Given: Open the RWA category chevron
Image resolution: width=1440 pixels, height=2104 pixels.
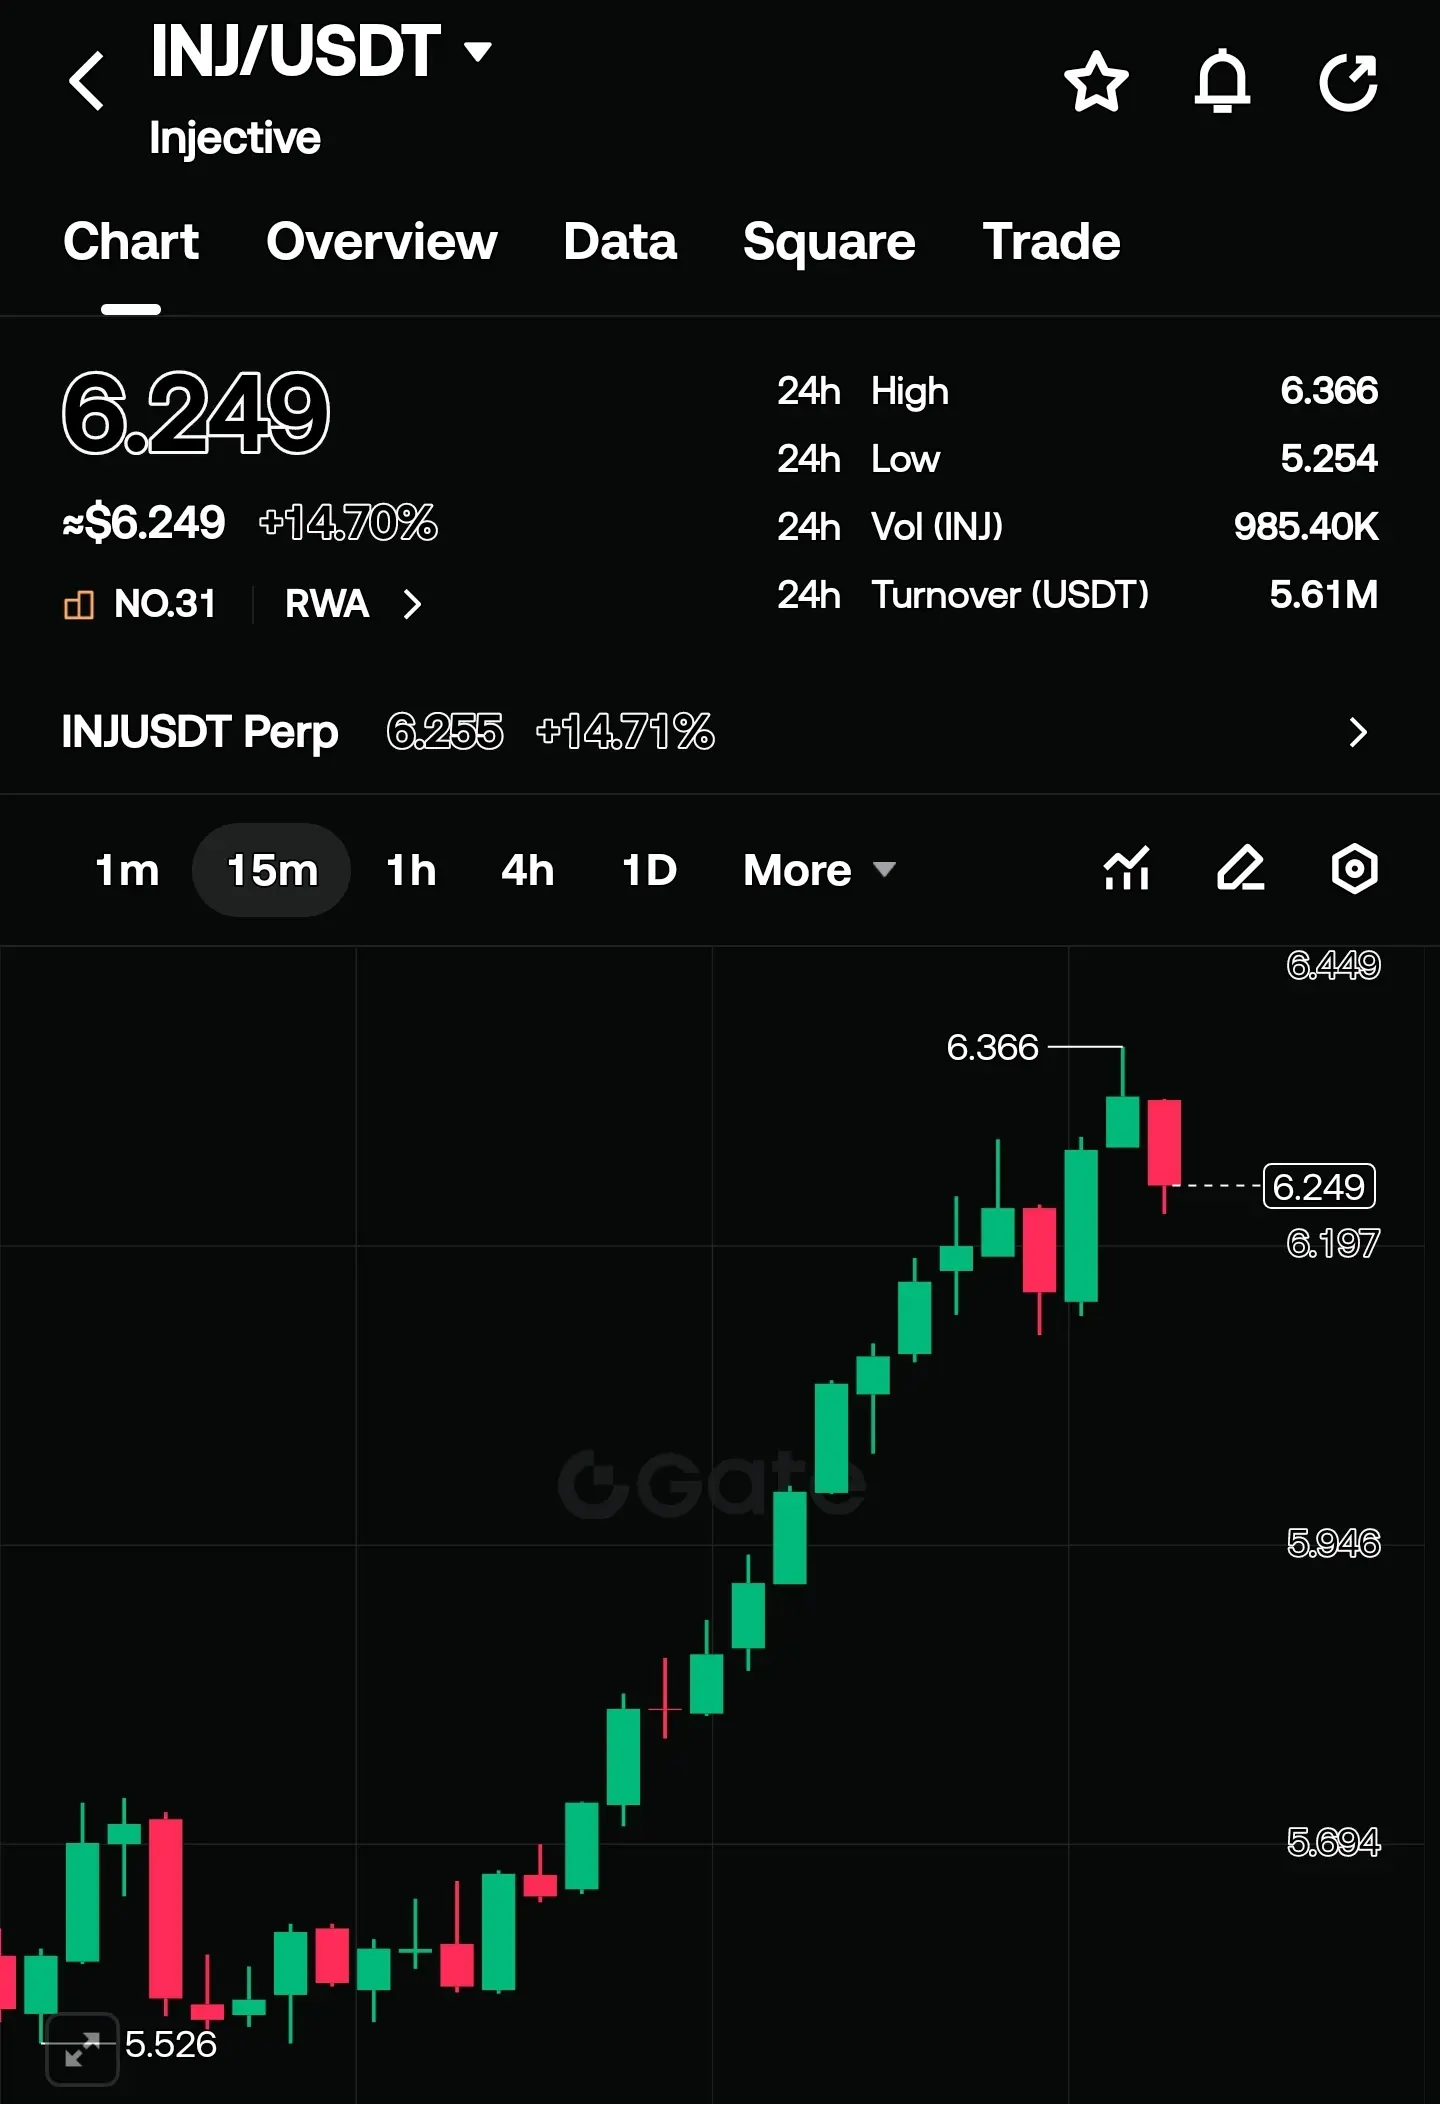Looking at the screenshot, I should click(x=412, y=604).
